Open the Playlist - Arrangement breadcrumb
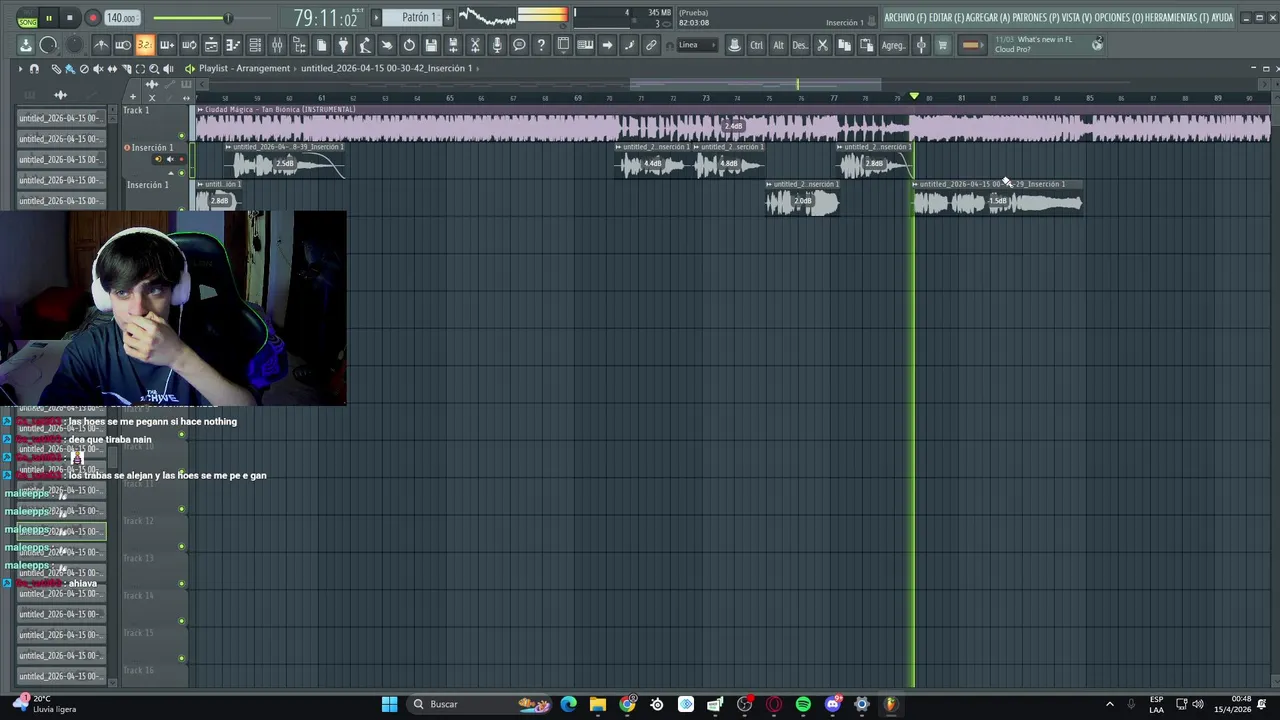 (x=244, y=68)
